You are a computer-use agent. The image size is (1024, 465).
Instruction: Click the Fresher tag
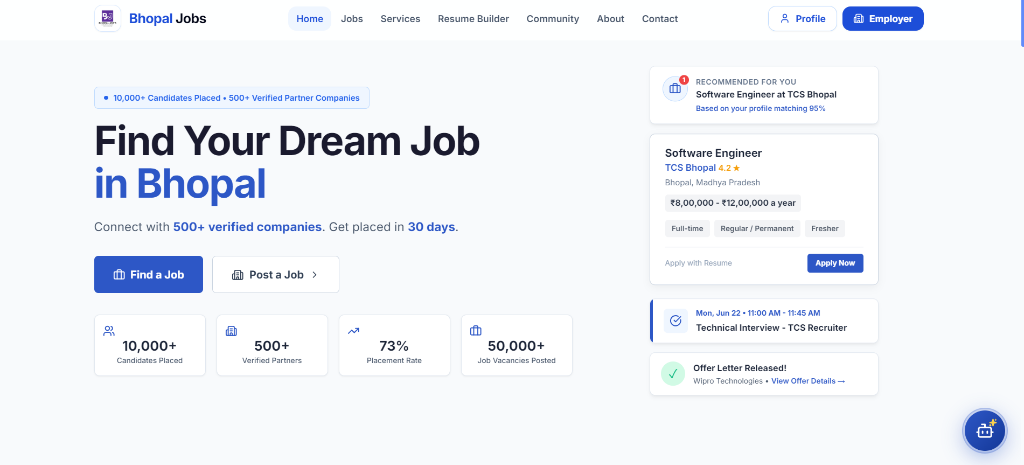click(825, 229)
